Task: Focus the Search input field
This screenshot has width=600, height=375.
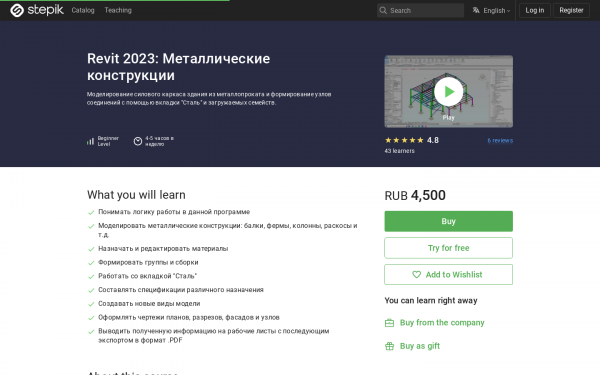Action: [x=420, y=11]
